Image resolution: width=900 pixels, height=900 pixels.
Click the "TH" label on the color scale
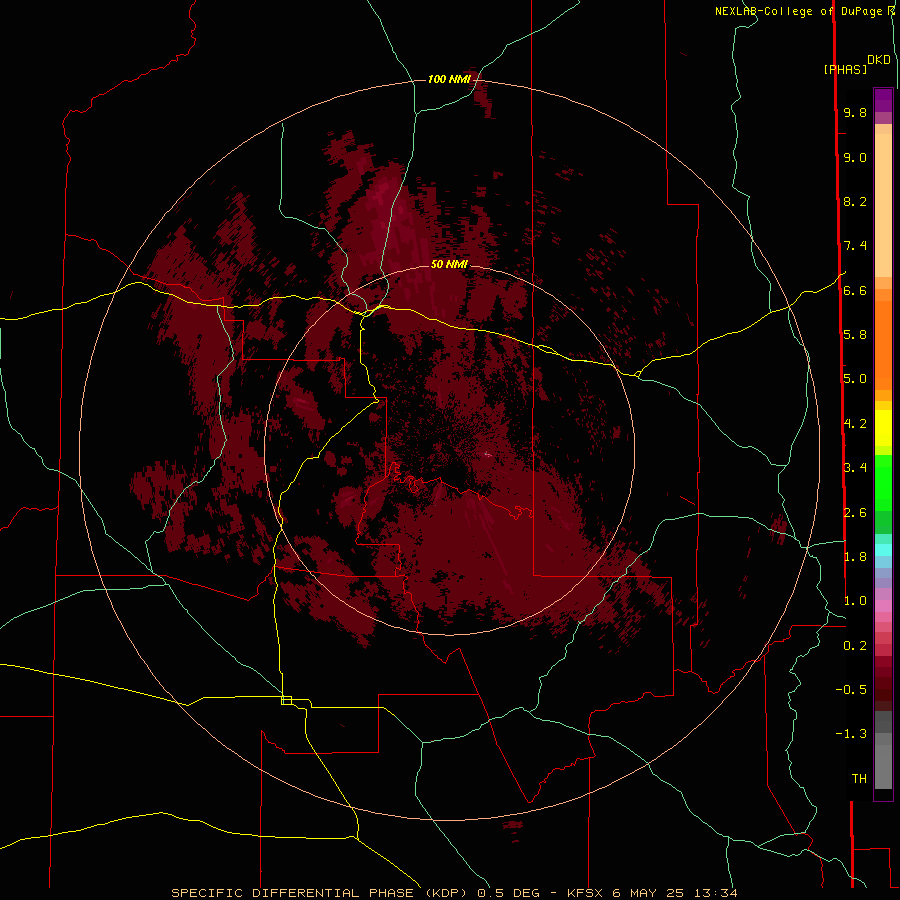pos(859,779)
